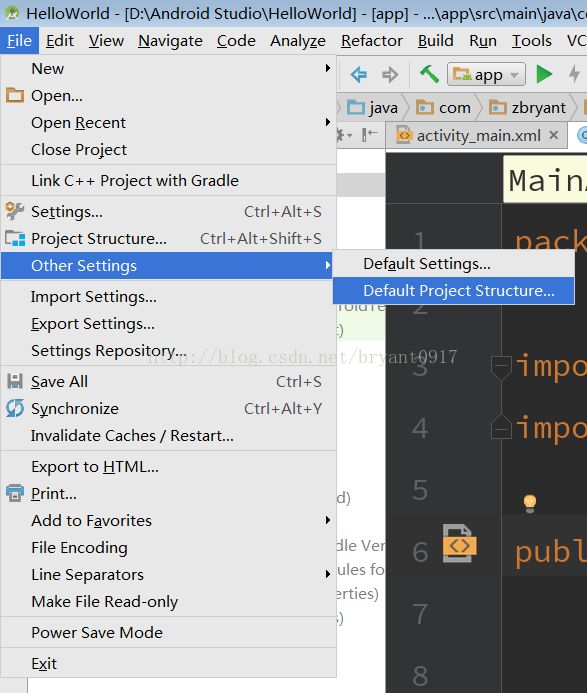Choose Close Project
Screen dimensions: 587x693
tap(168, 149)
